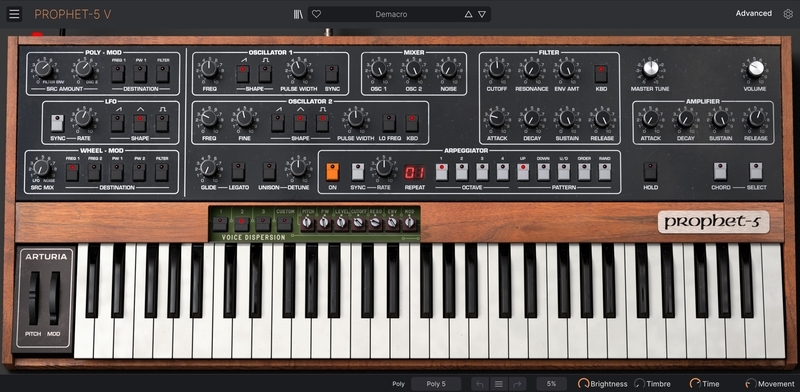Viewport: 800px width, 392px height.
Task: Open the preset browser library icon
Action: pyautogui.click(x=298, y=14)
